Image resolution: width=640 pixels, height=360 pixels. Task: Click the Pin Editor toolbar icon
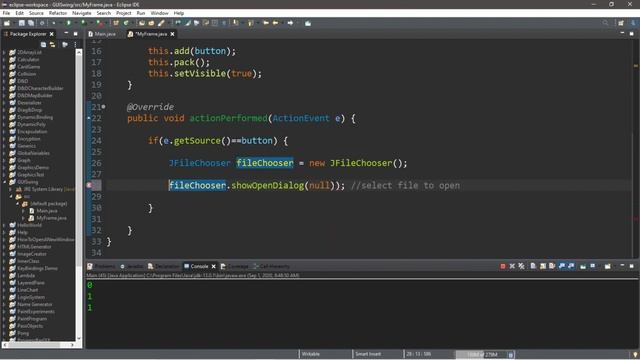308,23
